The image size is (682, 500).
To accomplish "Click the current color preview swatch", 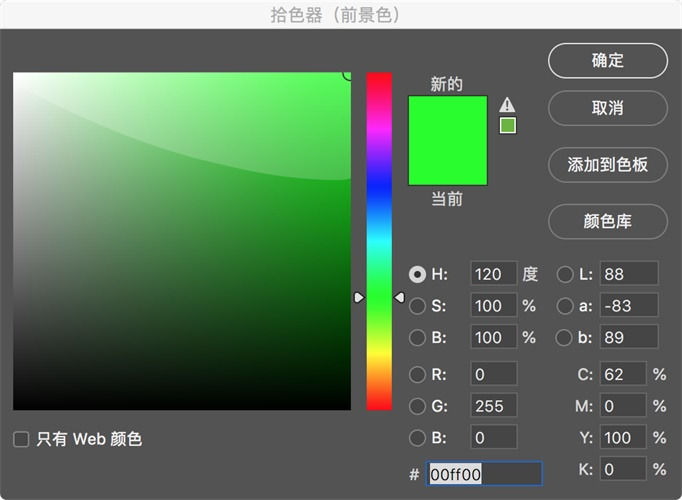I will tap(447, 164).
